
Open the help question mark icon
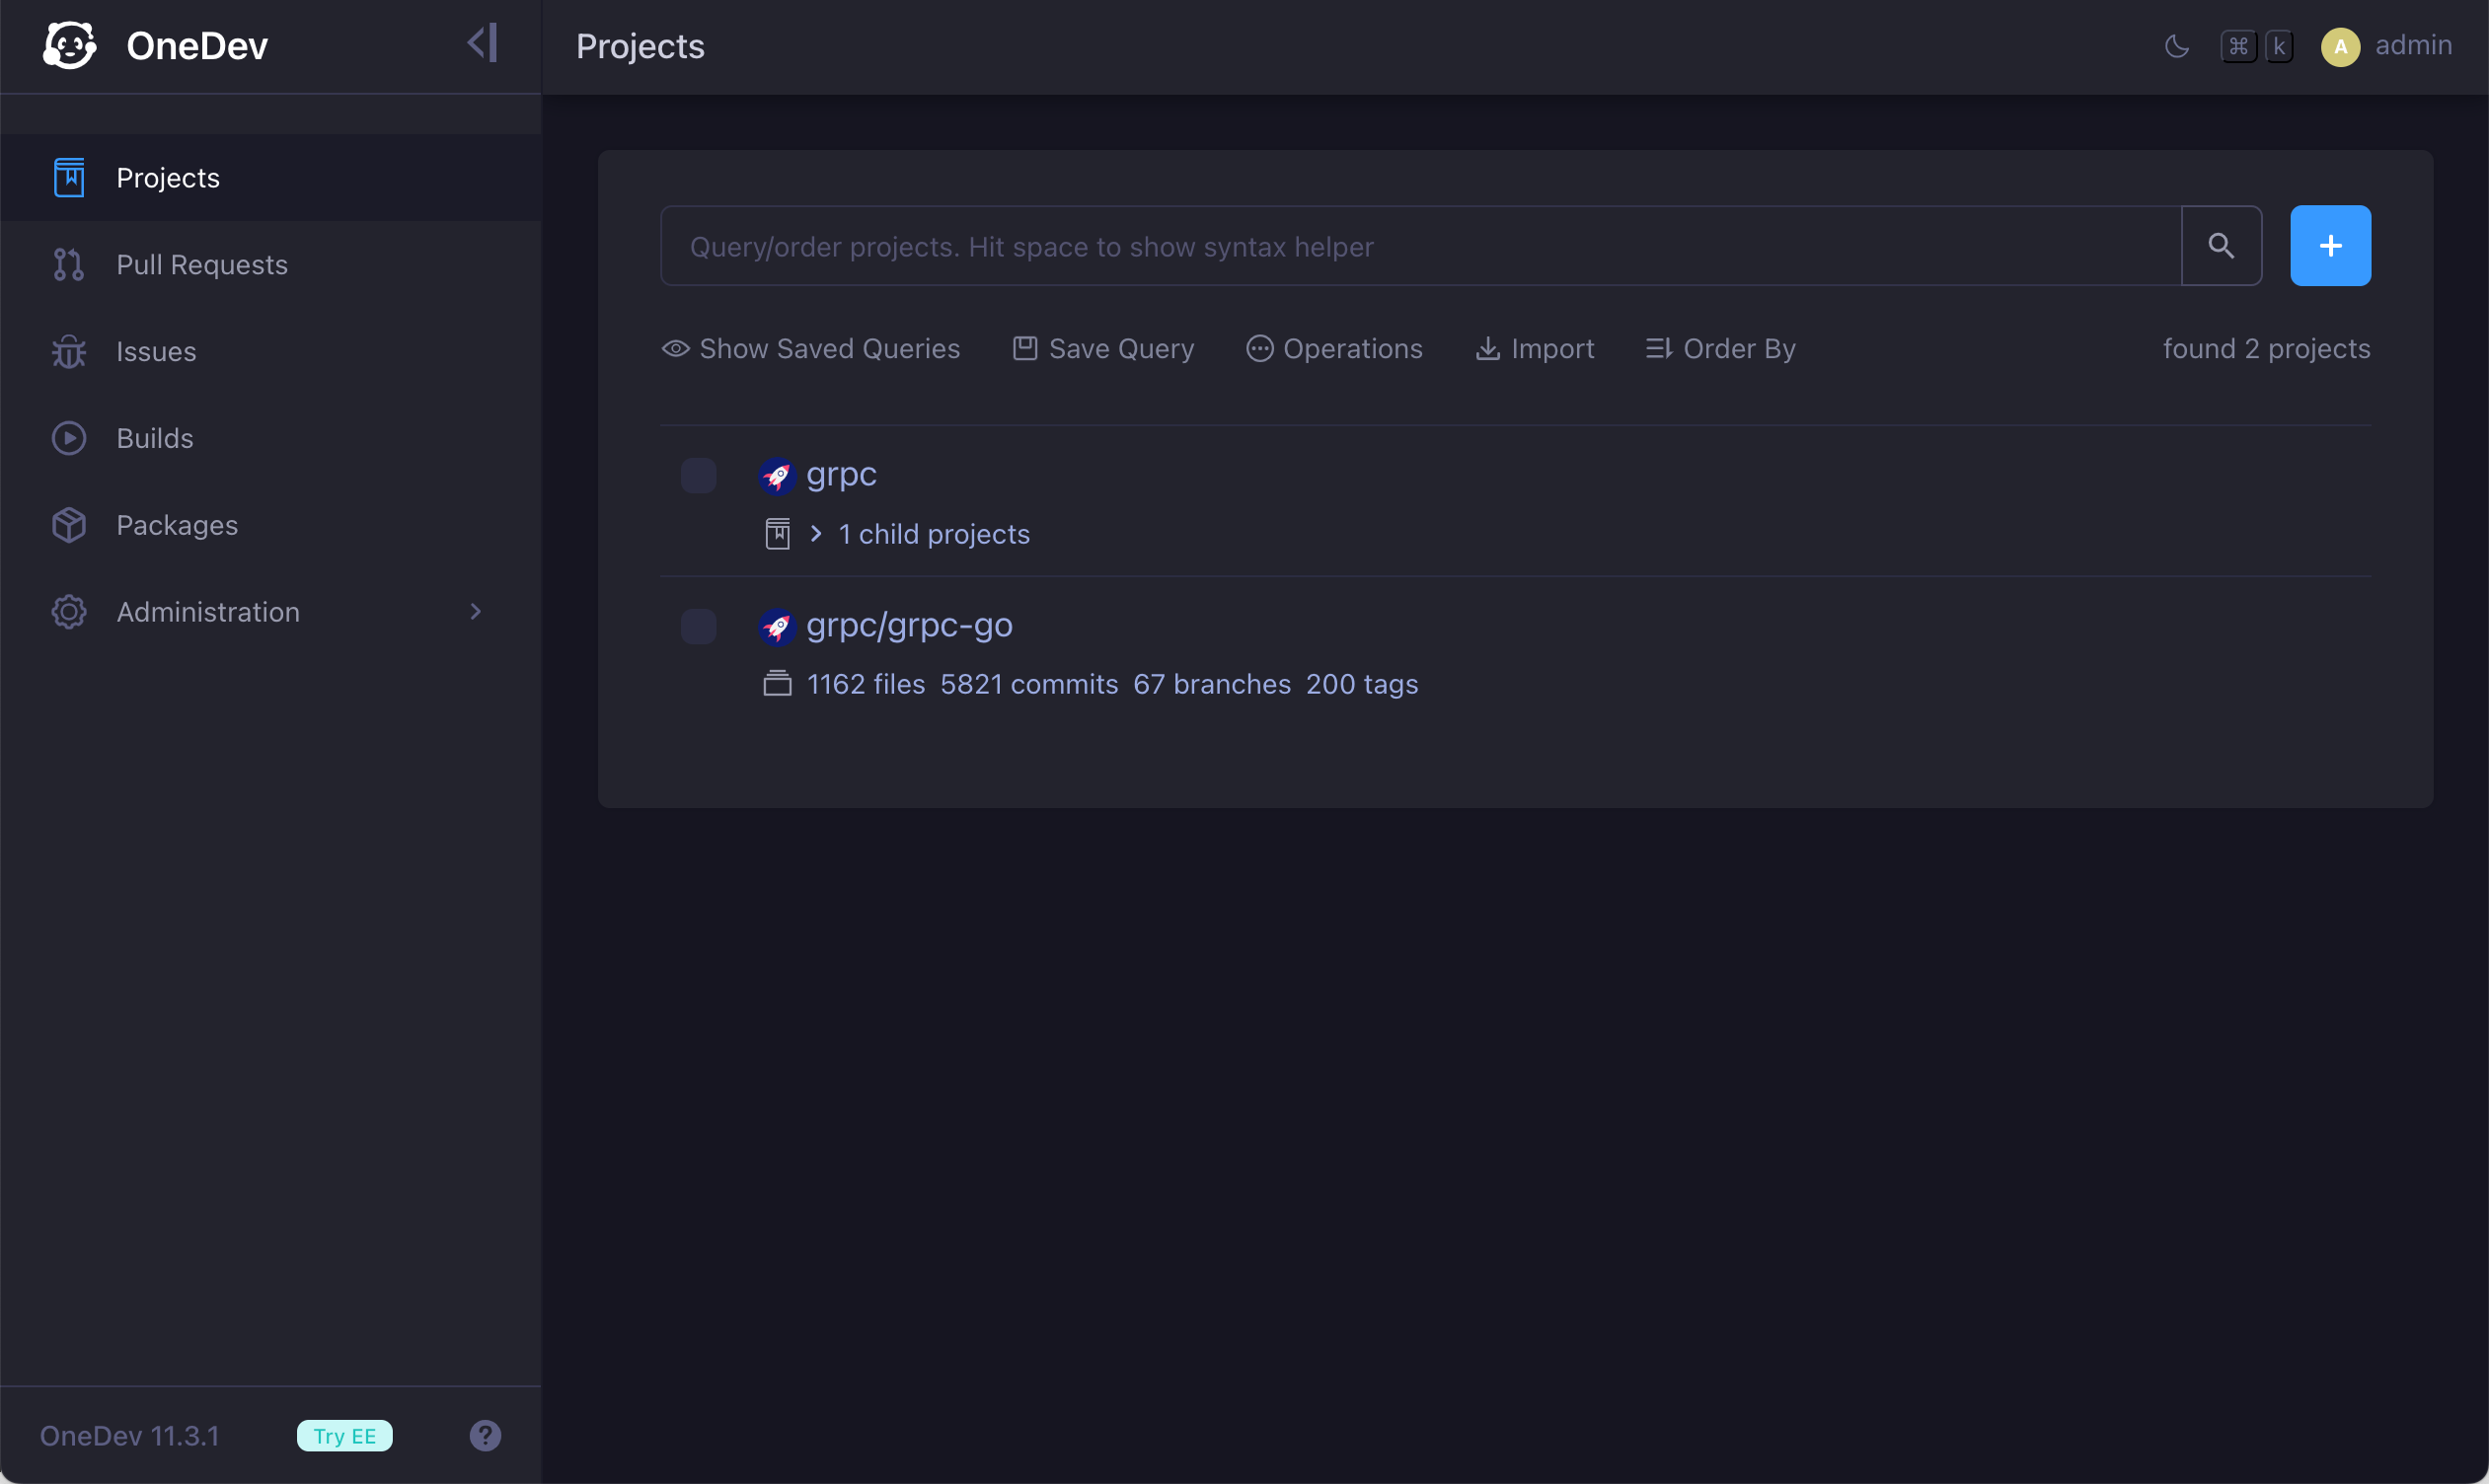point(485,1435)
